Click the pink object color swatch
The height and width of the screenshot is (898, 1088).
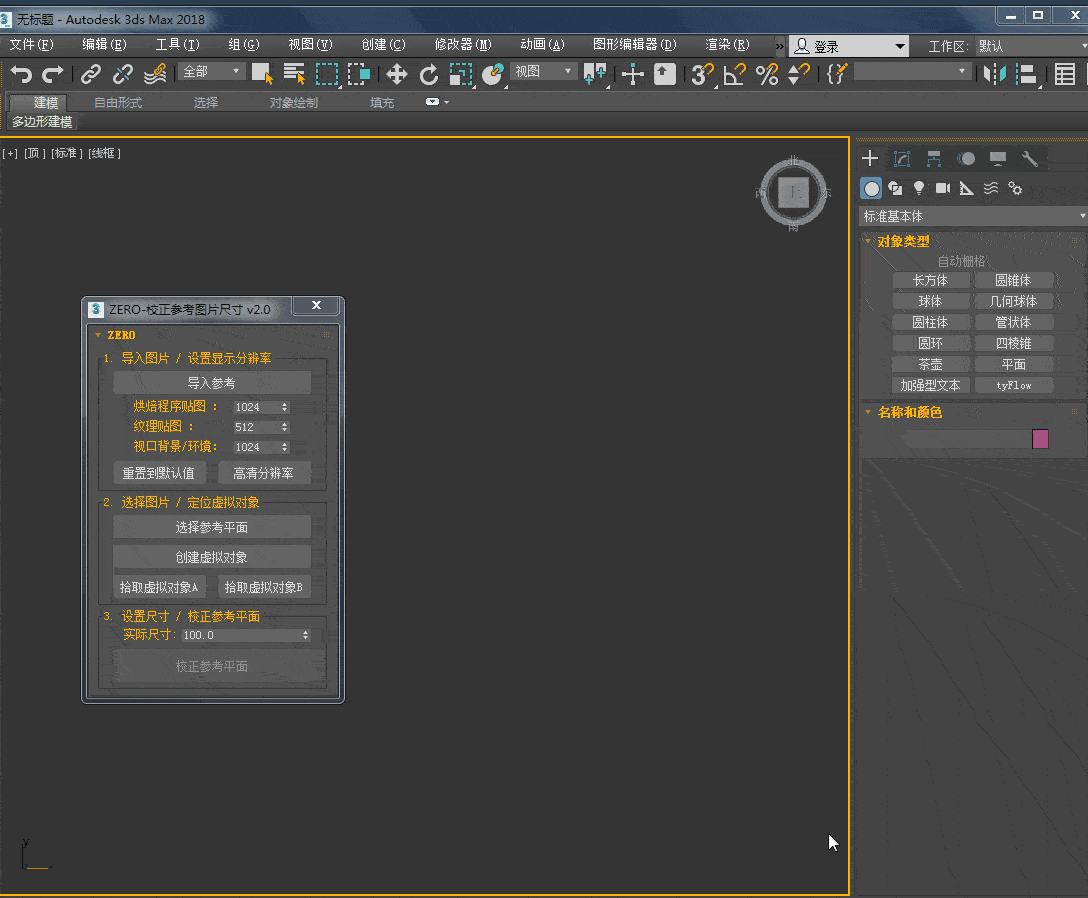click(1040, 439)
